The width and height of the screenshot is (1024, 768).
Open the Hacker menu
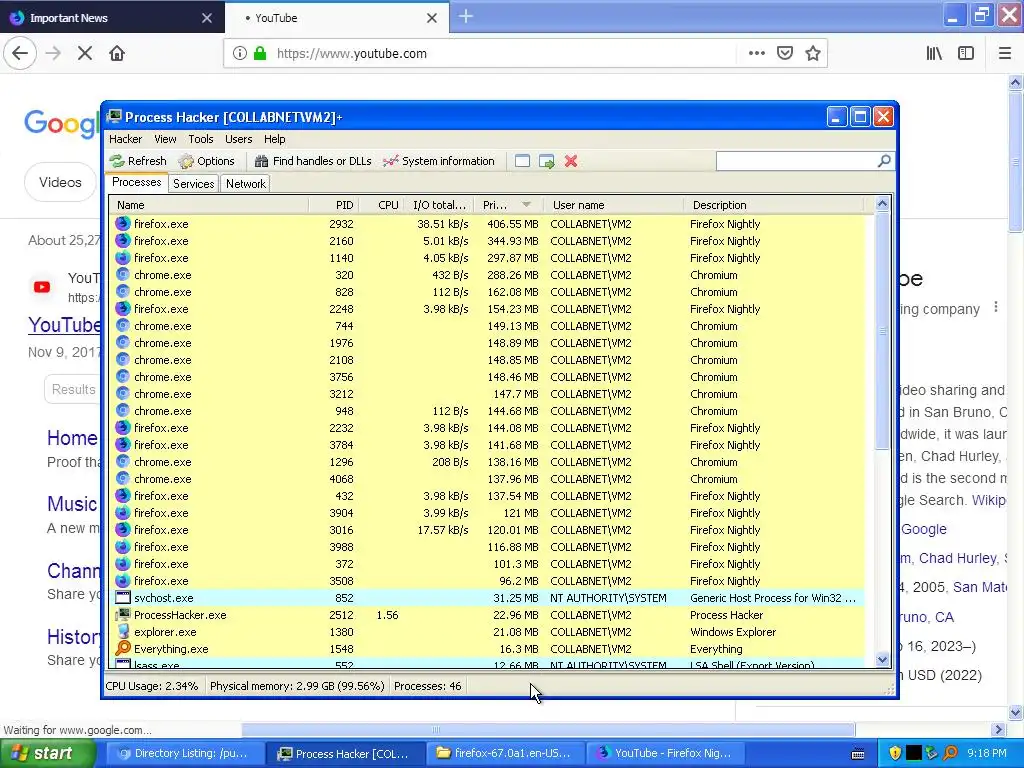click(125, 139)
